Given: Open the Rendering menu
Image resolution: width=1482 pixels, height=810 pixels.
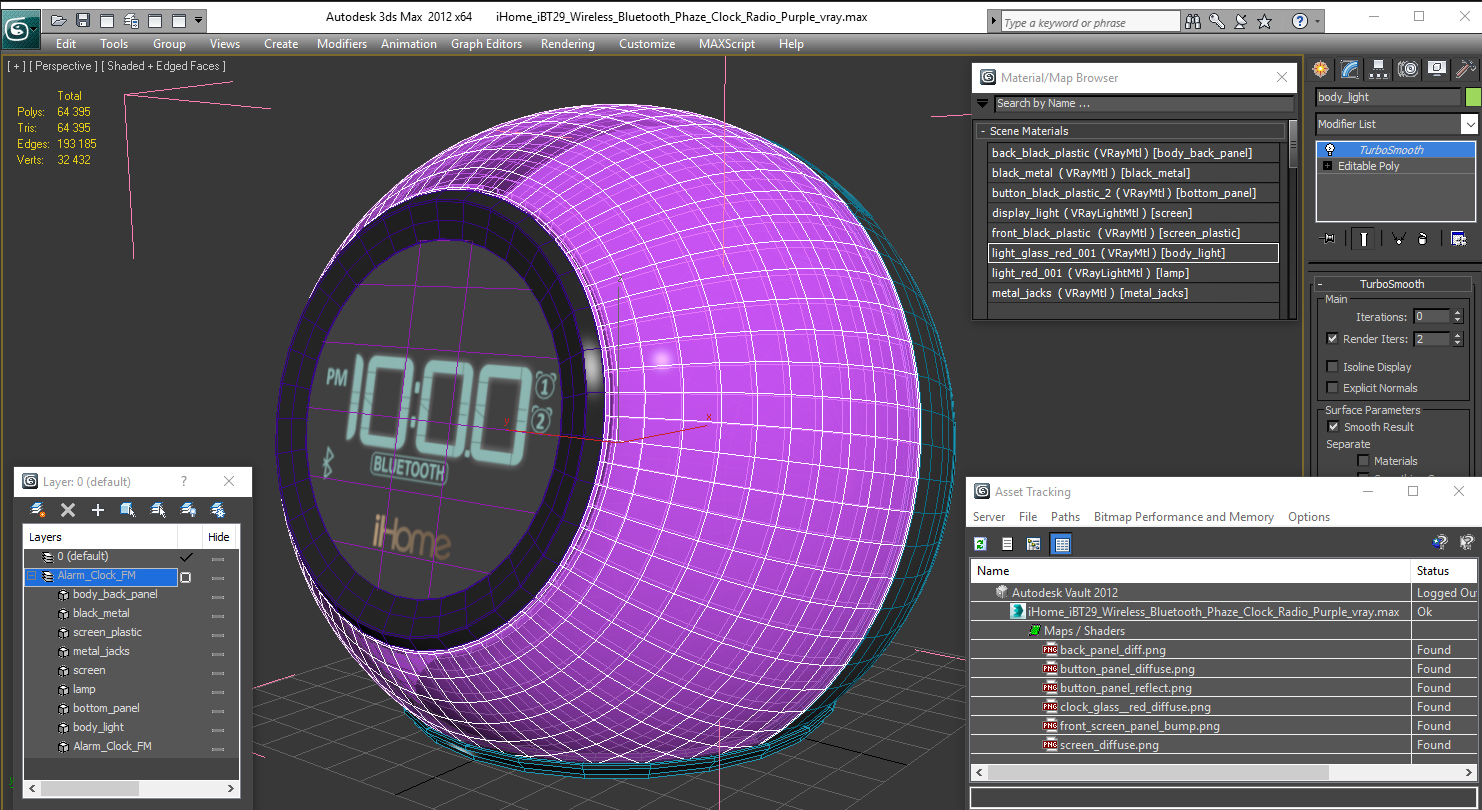Looking at the screenshot, I should (567, 44).
